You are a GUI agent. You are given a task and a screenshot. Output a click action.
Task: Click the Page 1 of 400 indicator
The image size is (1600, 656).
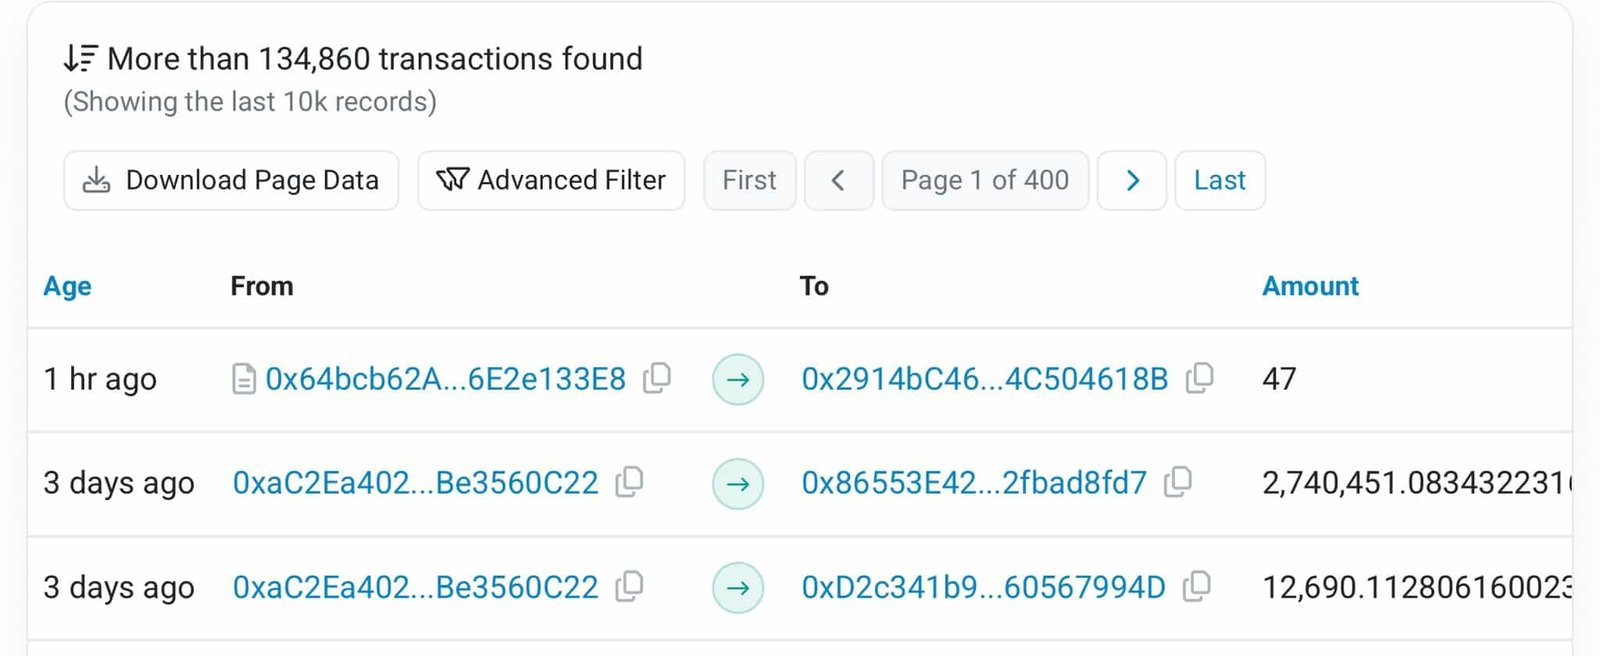985,181
